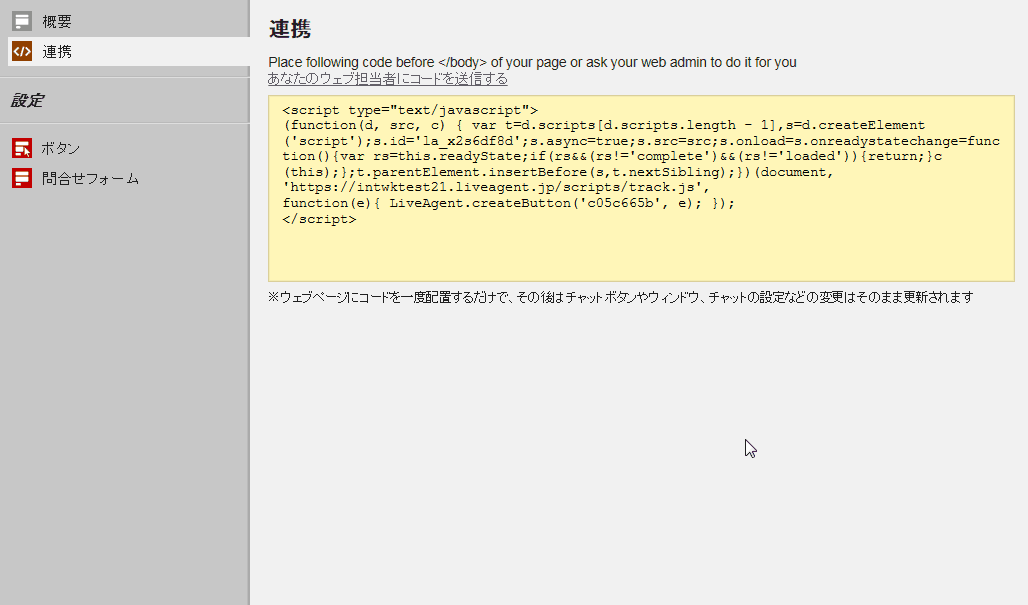Click the 連携 code brackets icon
Image resolution: width=1028 pixels, height=605 pixels.
[x=22, y=51]
